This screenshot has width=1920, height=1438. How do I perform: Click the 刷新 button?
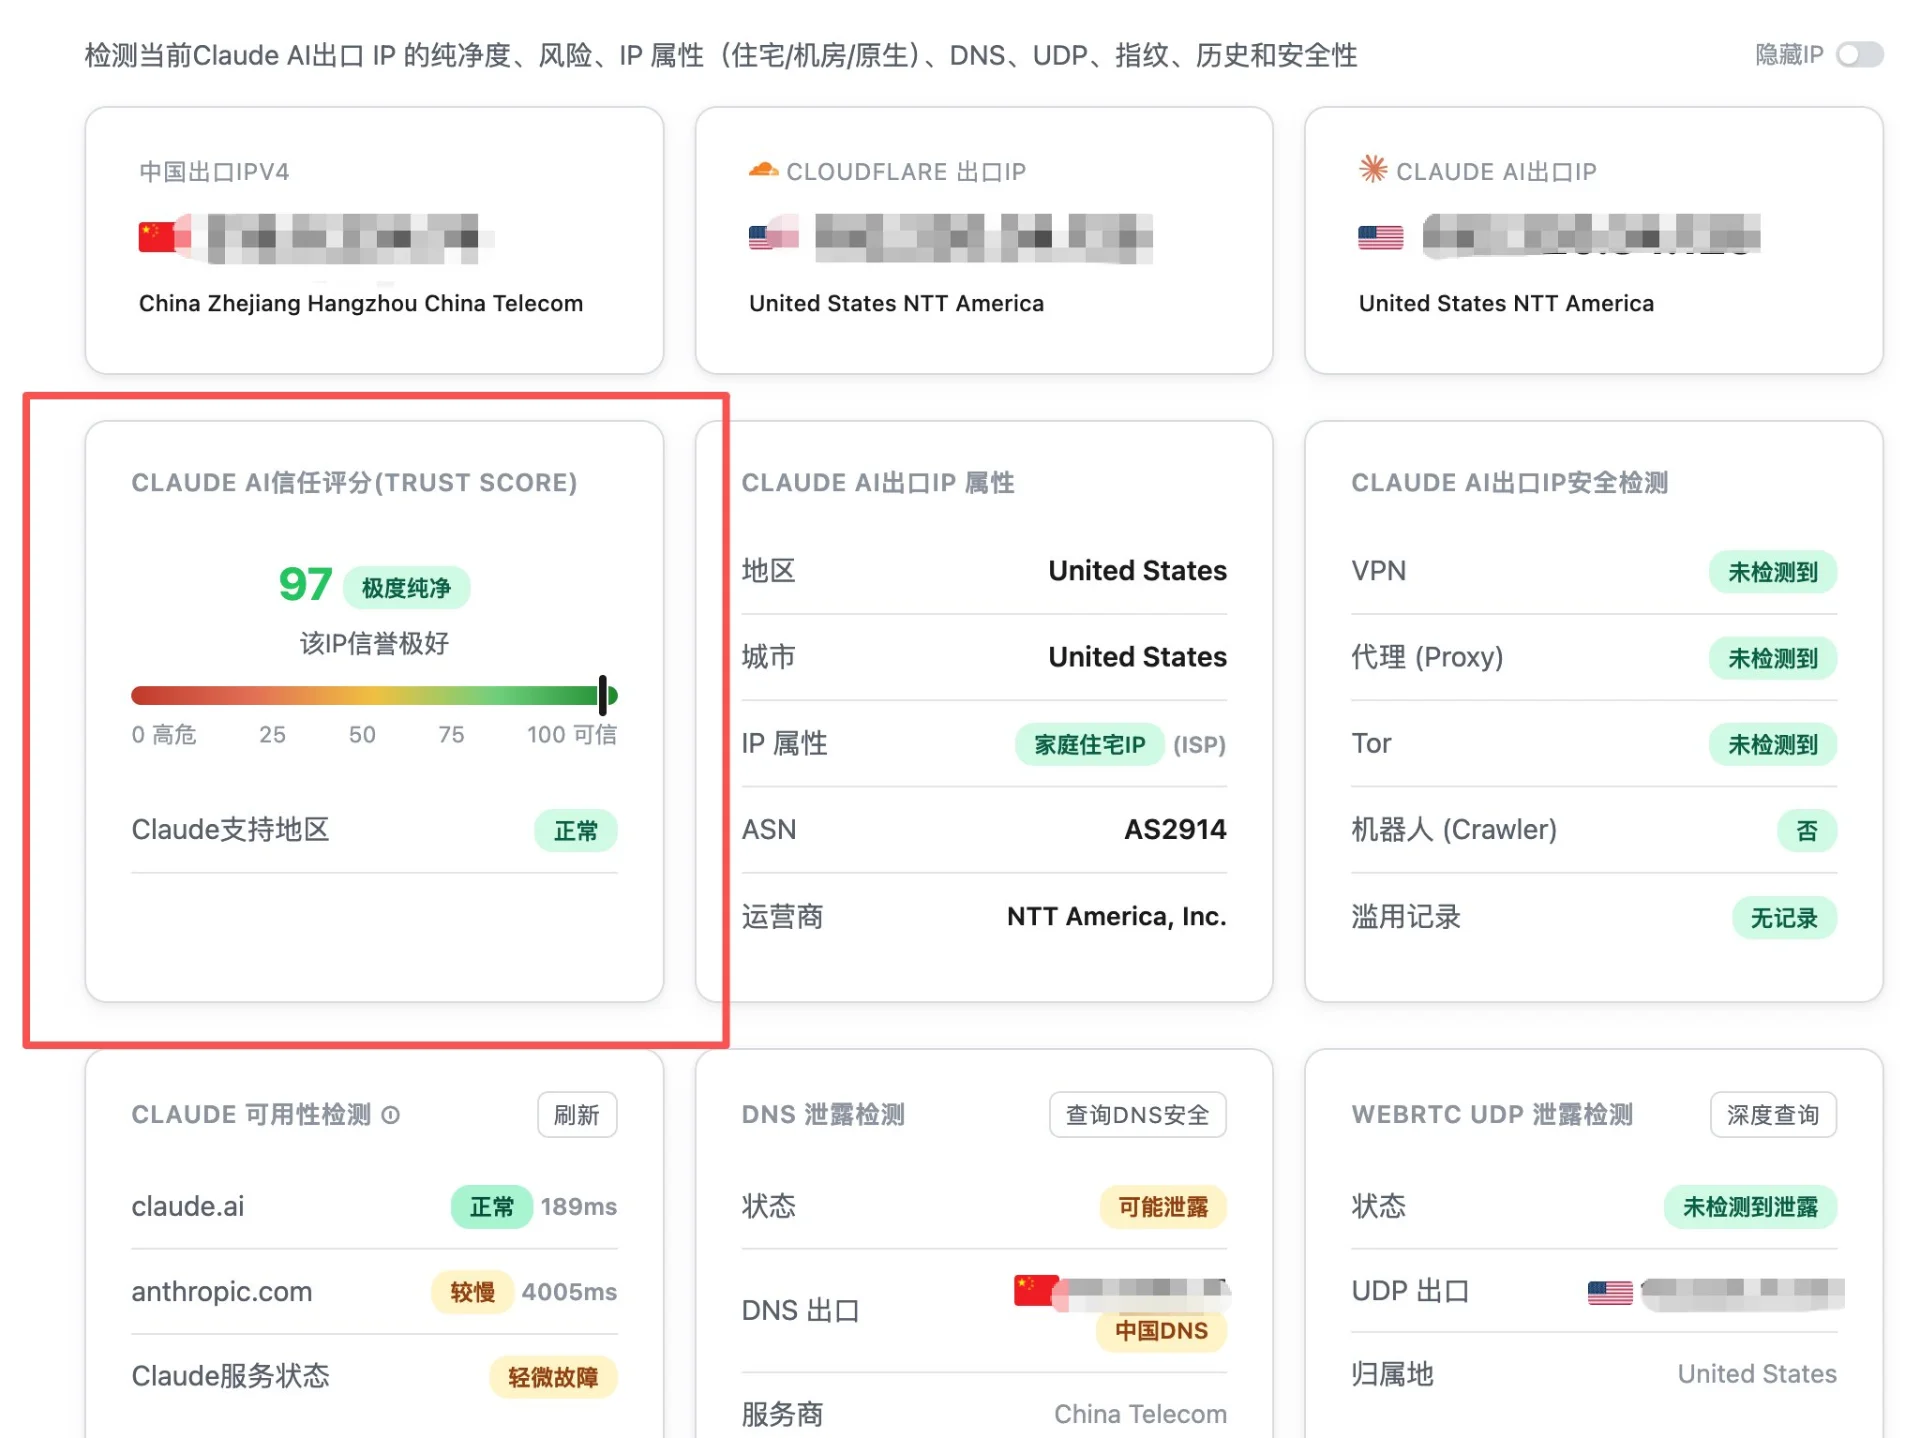pos(577,1114)
